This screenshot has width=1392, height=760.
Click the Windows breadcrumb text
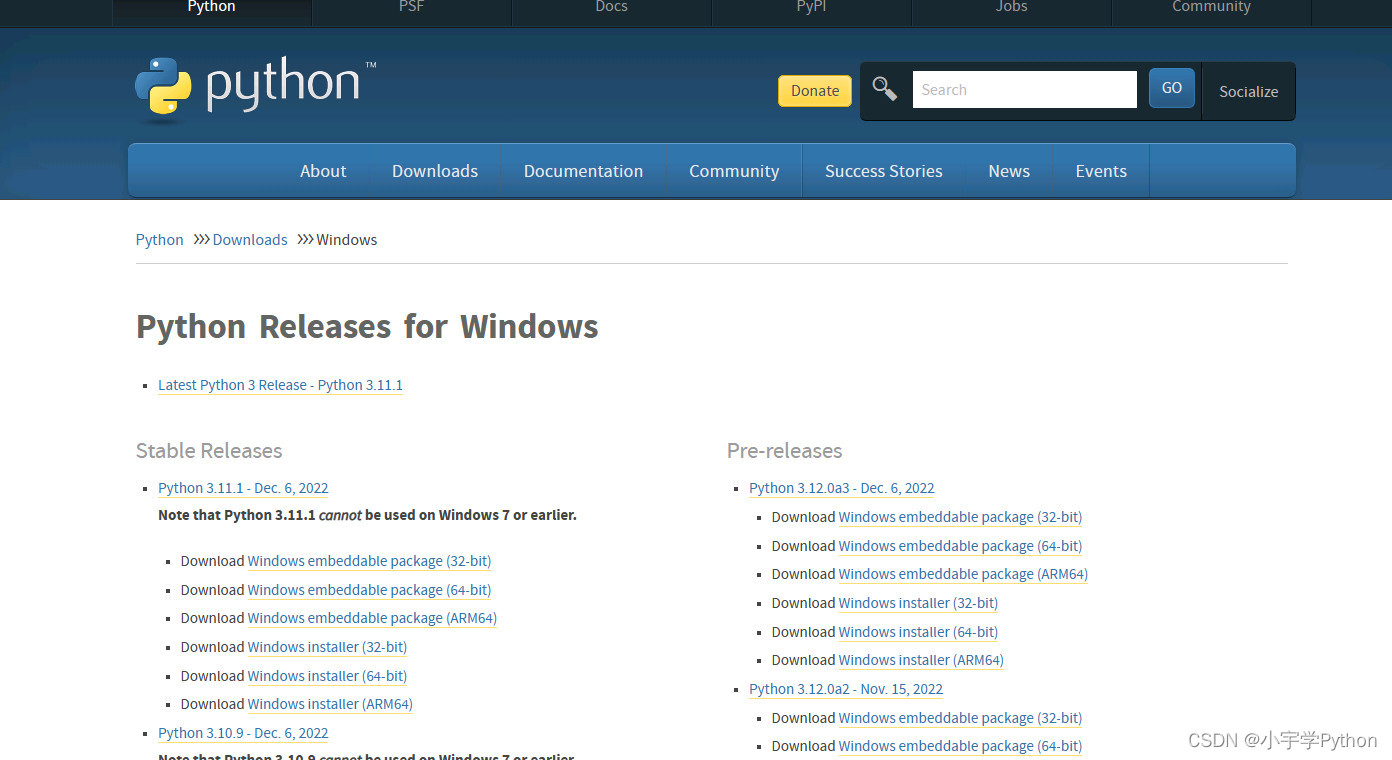pyautogui.click(x=347, y=240)
